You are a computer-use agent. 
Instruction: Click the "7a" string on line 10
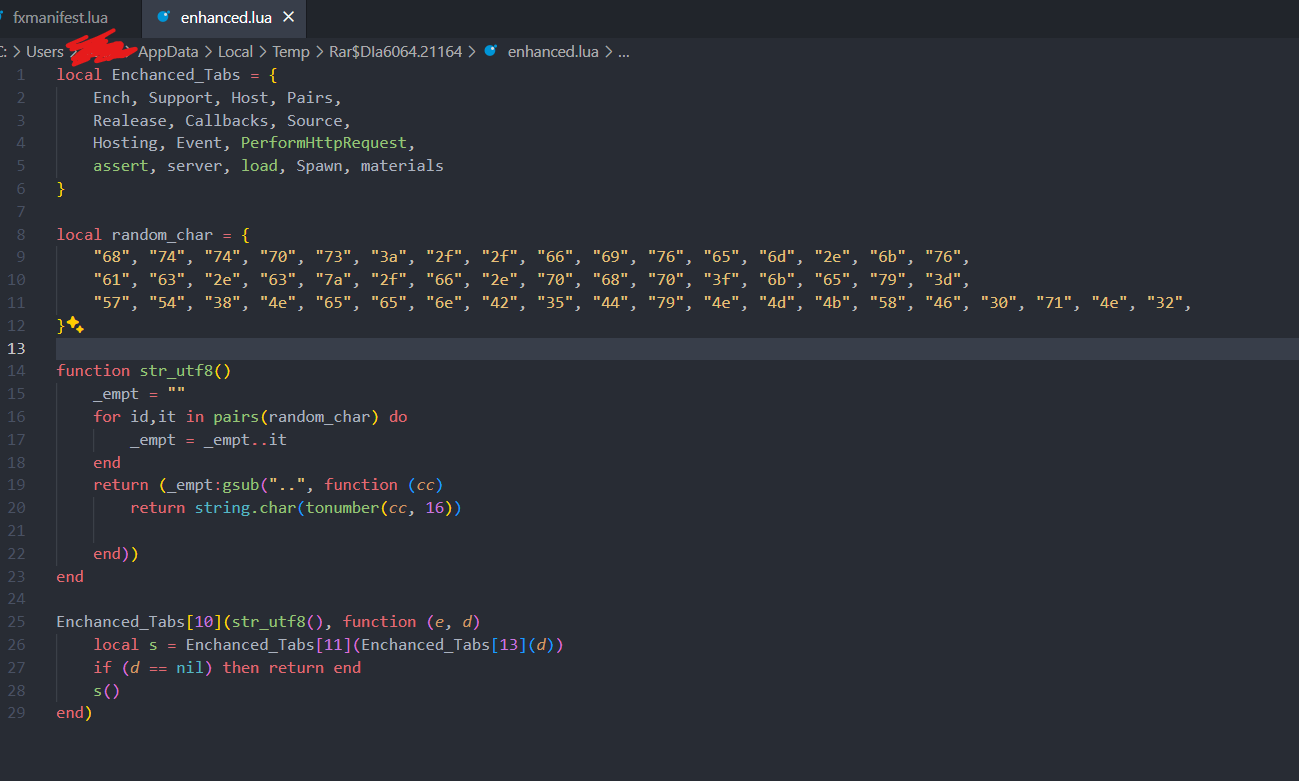(333, 280)
